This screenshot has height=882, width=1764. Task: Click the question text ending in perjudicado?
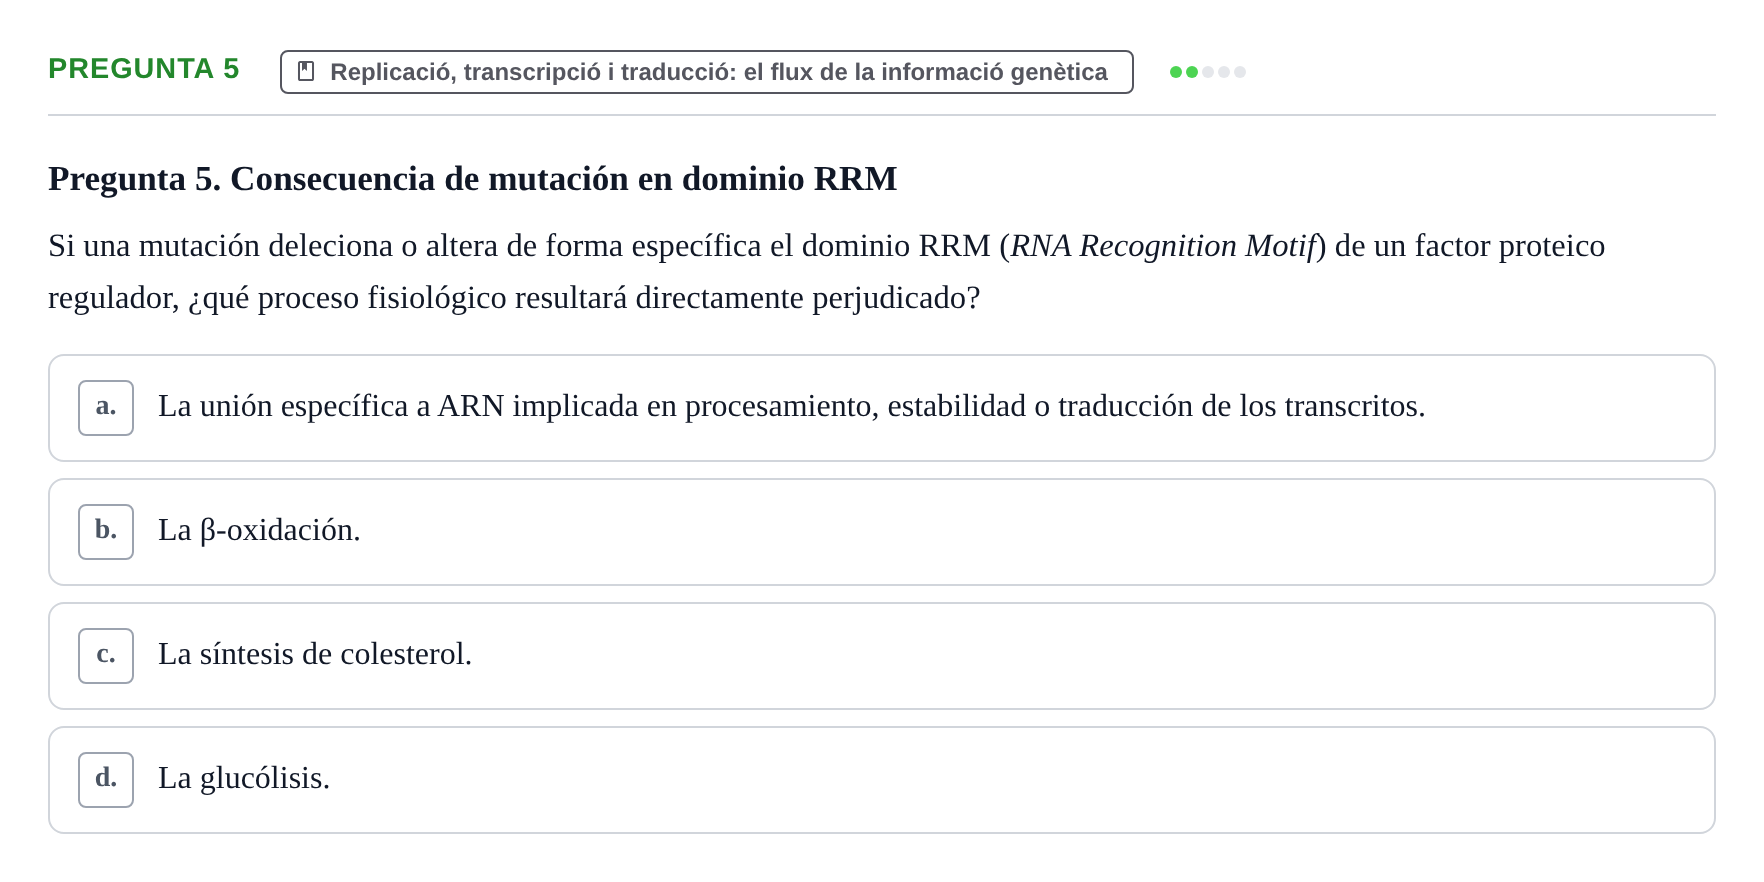[x=827, y=272]
